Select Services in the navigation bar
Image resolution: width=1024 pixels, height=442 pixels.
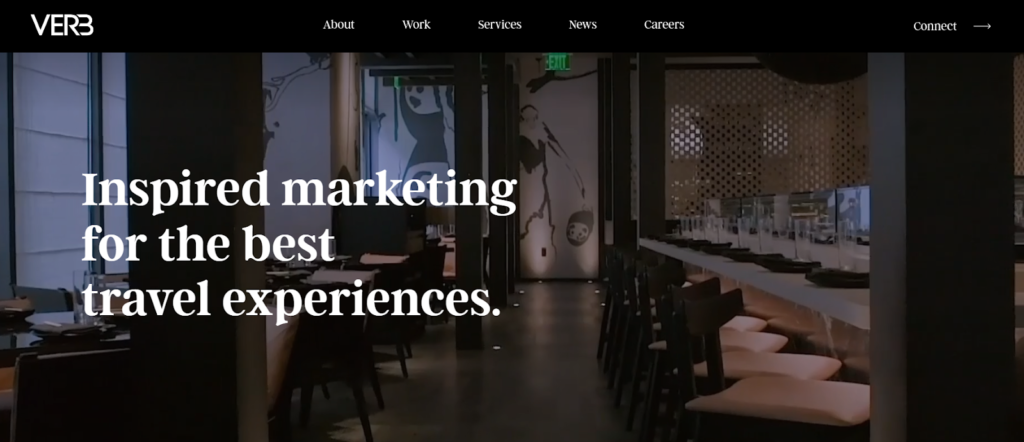(x=500, y=25)
